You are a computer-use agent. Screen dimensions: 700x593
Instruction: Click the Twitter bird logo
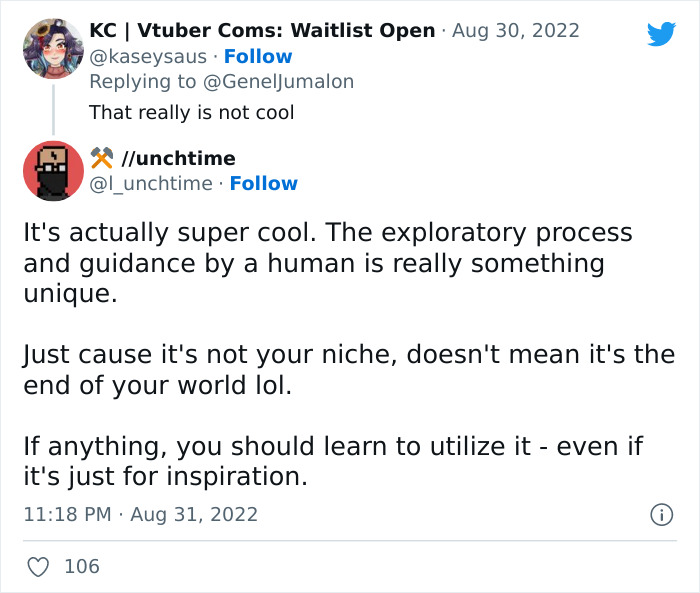[x=661, y=34]
